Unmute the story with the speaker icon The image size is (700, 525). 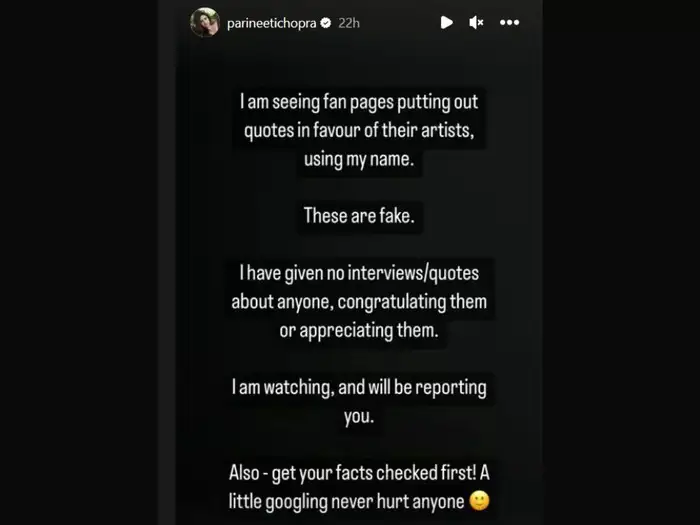point(476,22)
